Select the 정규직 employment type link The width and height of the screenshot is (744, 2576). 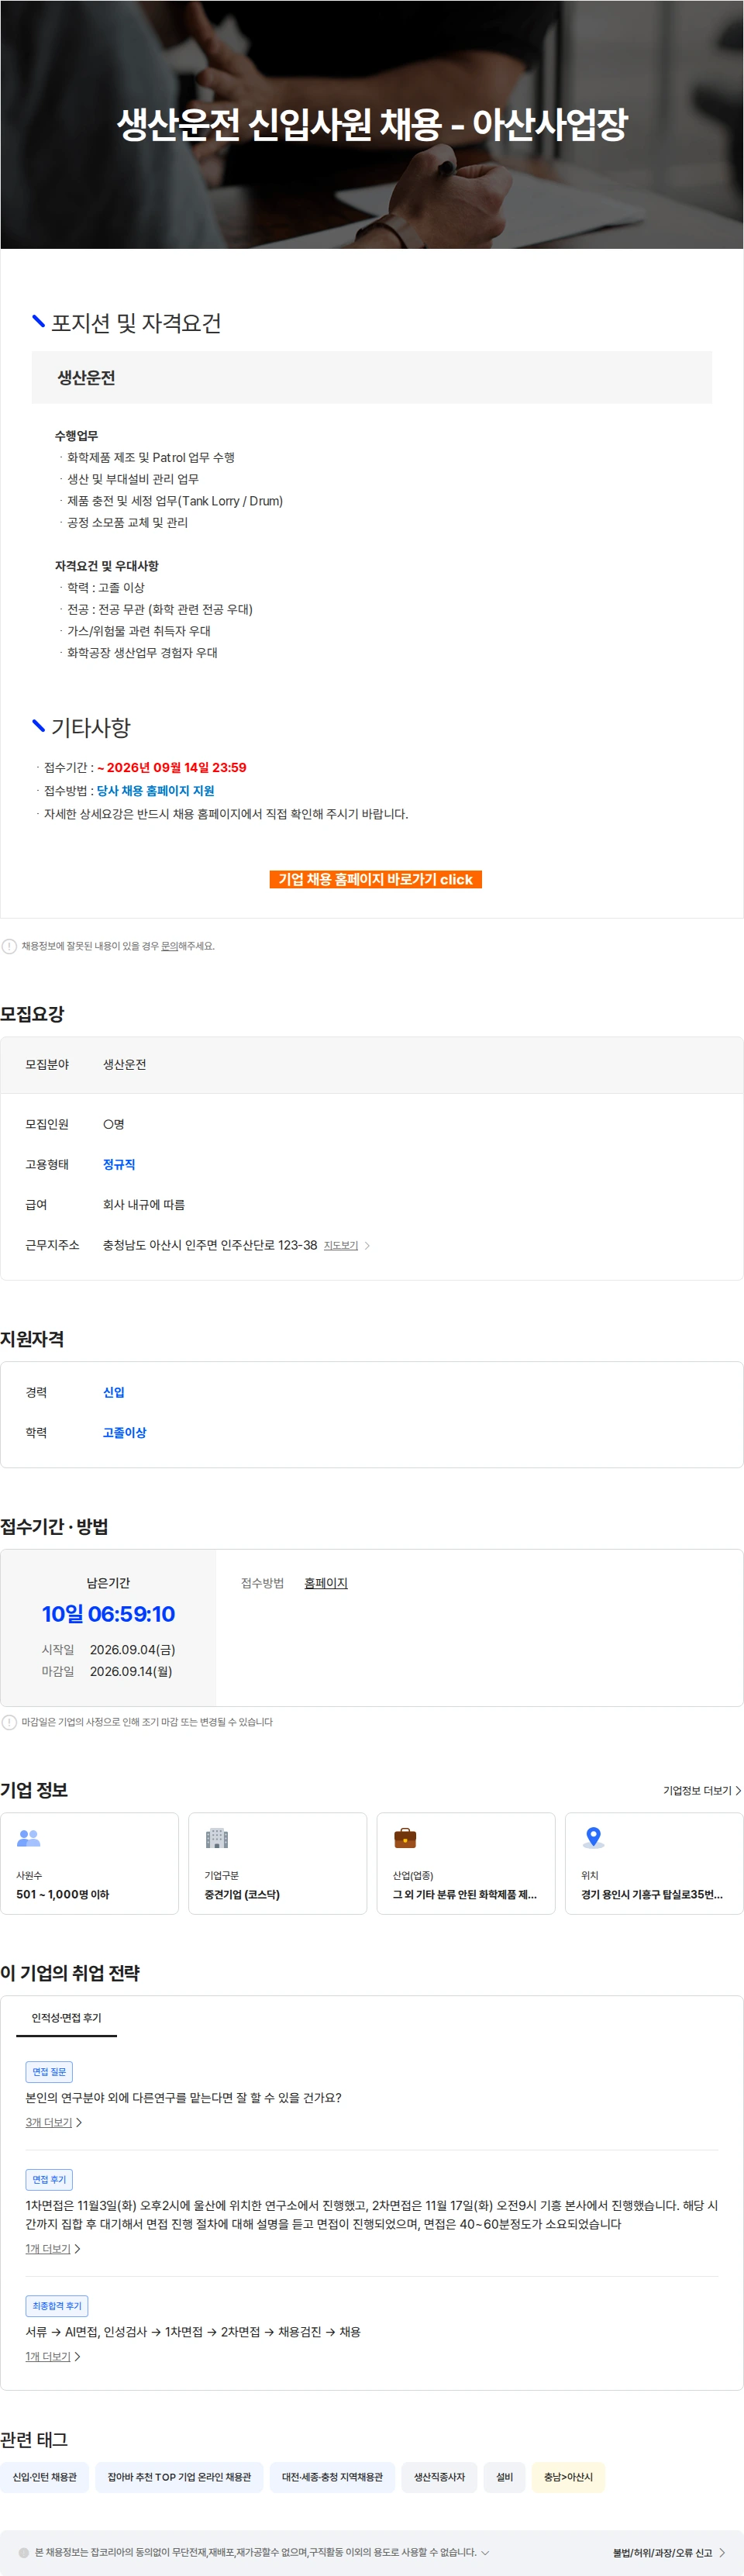[x=119, y=1164]
